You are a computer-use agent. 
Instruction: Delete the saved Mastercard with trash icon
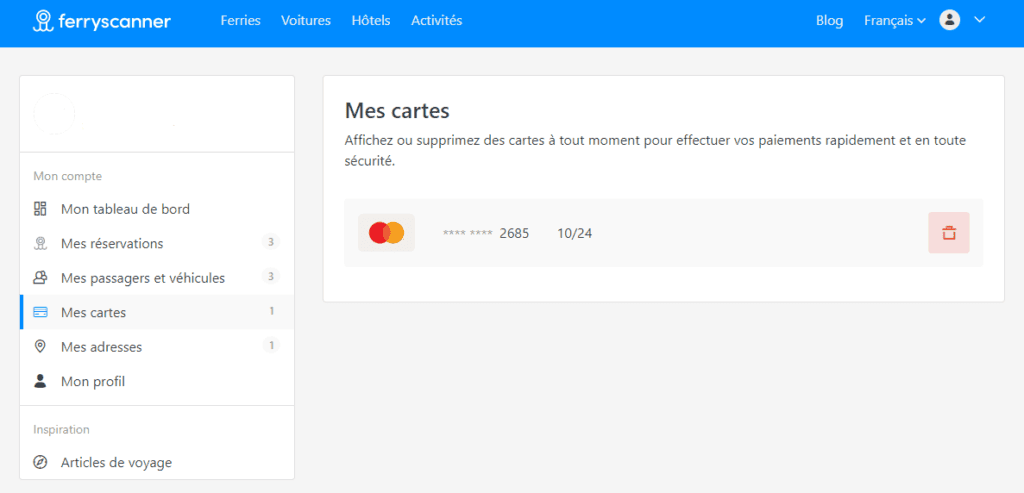coord(948,233)
